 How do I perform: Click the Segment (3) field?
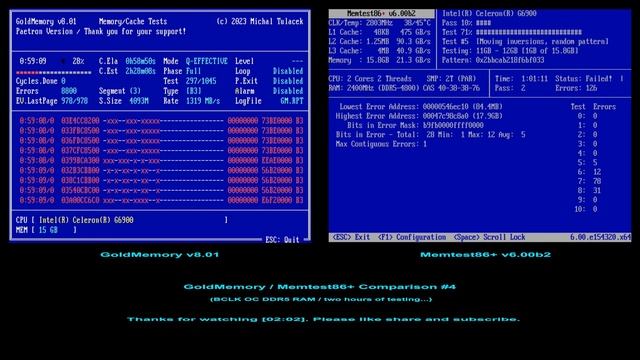coord(120,91)
